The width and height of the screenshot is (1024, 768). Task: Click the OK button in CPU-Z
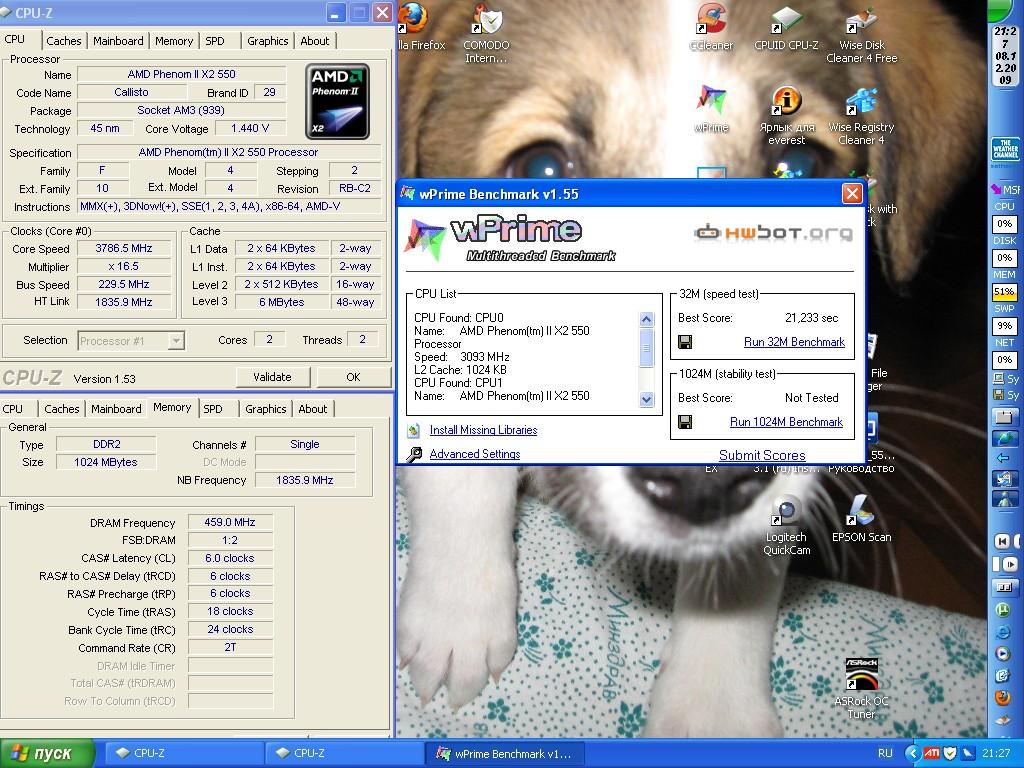pyautogui.click(x=353, y=377)
